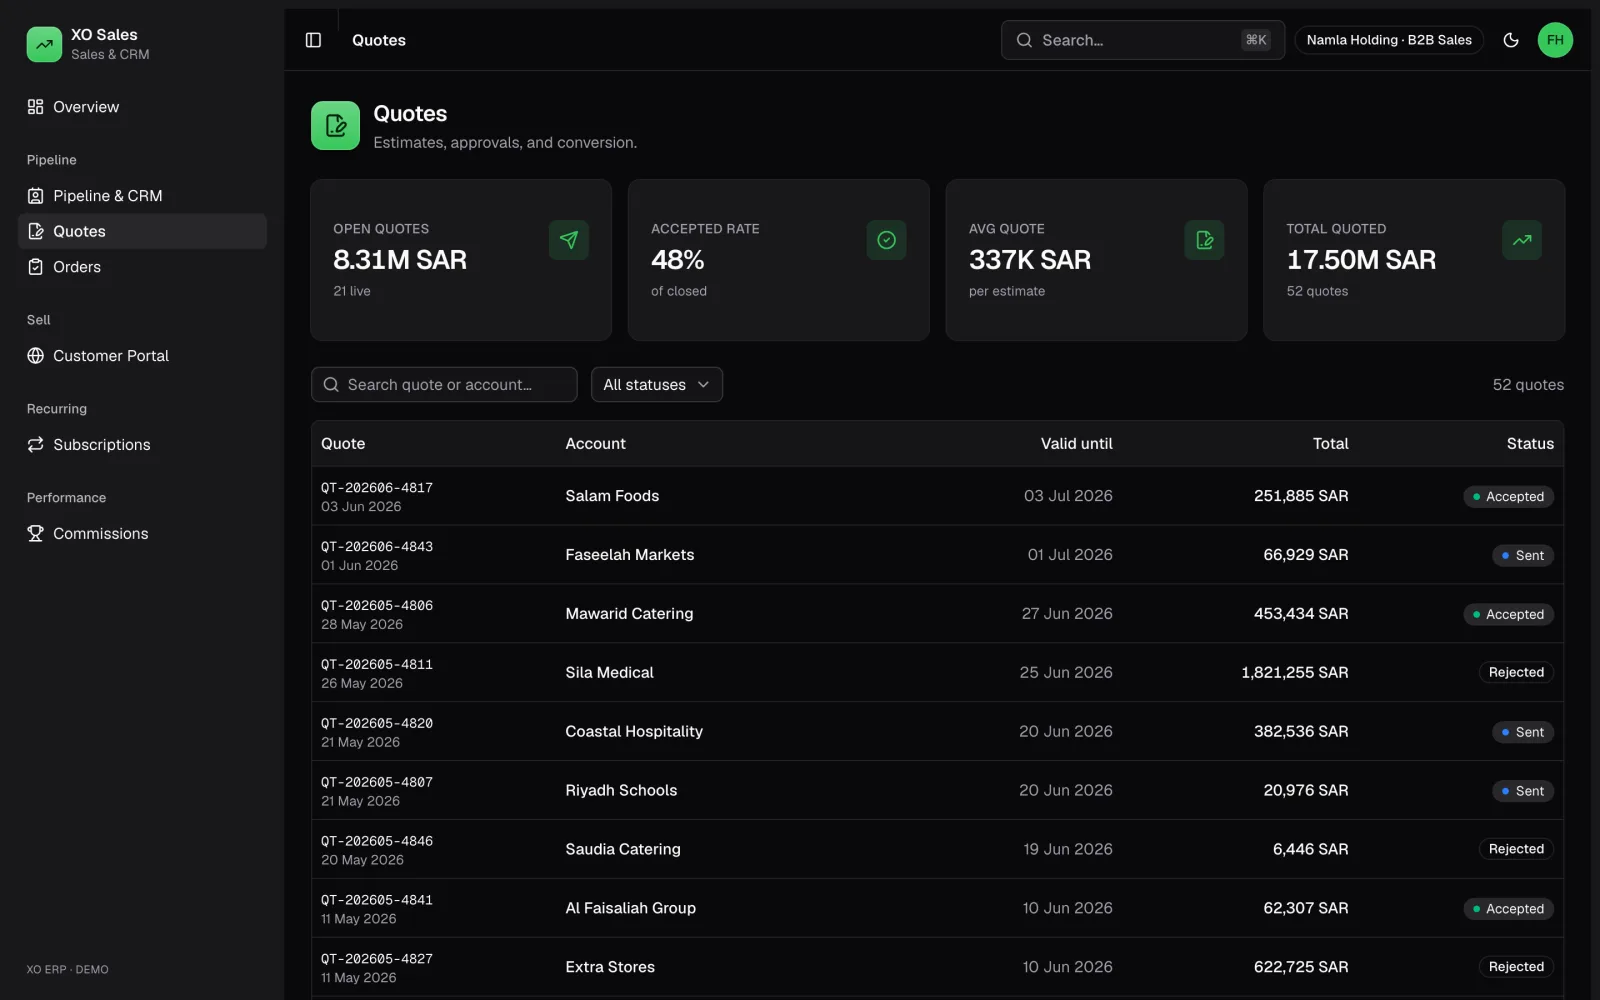
Task: Go to Orders in sidebar
Action: (142, 267)
